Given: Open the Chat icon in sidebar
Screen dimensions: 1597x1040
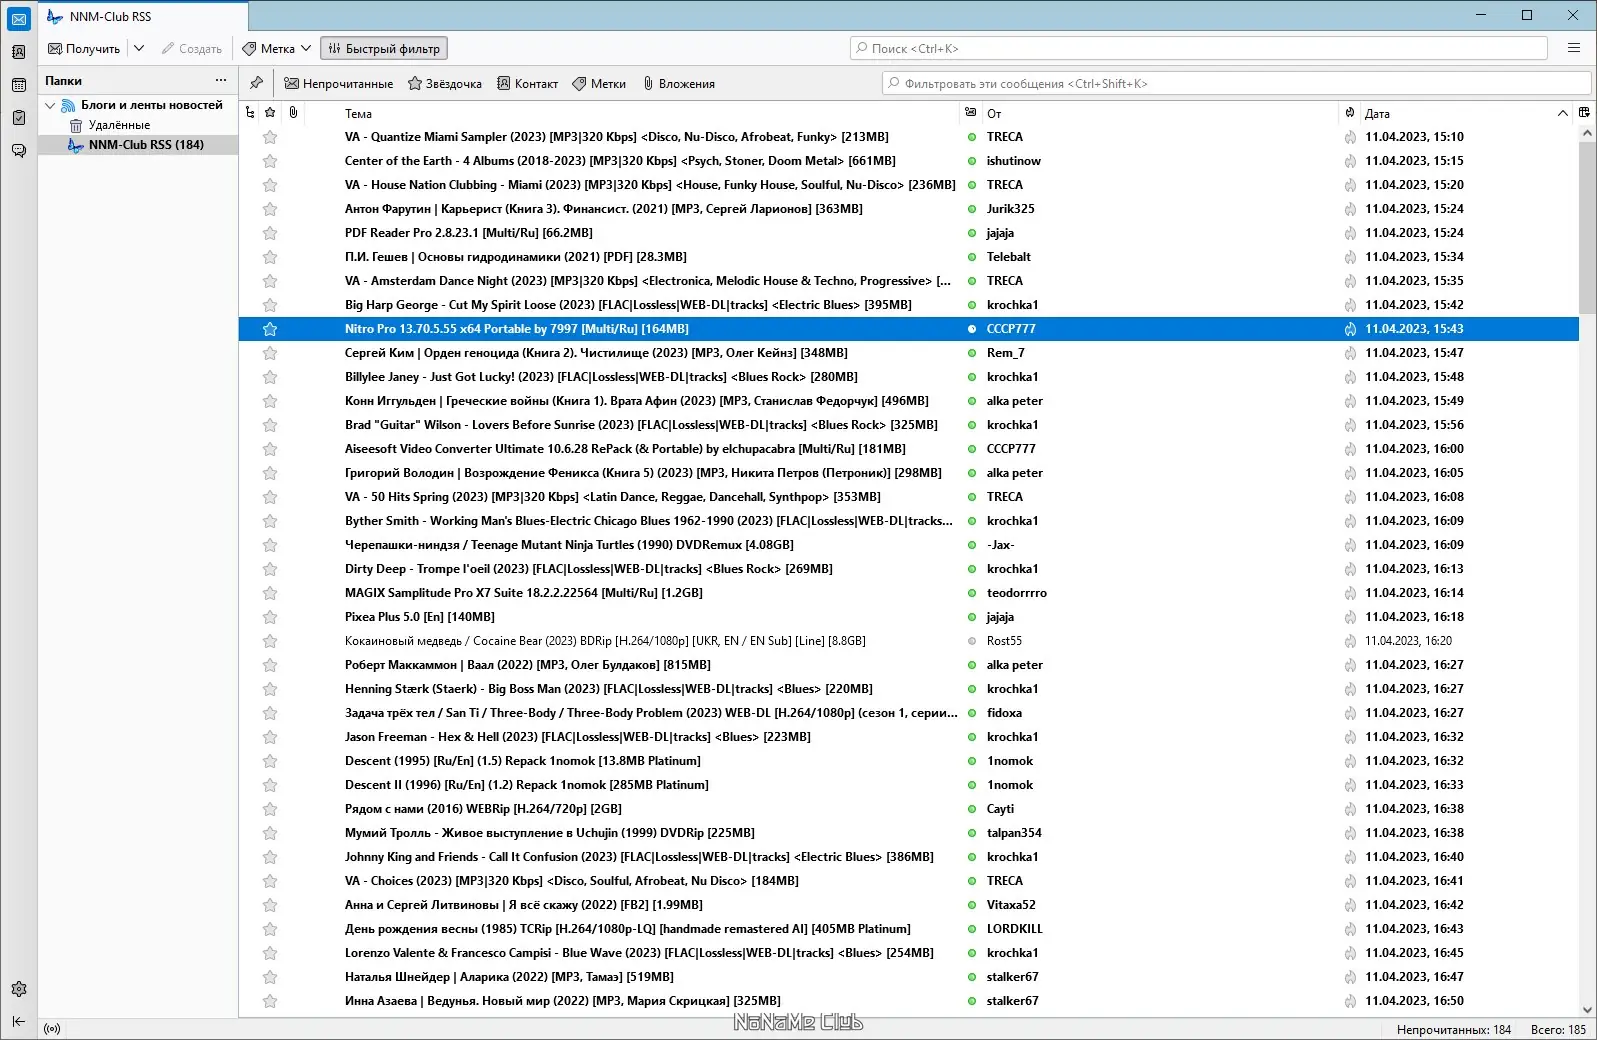Looking at the screenshot, I should 18,151.
